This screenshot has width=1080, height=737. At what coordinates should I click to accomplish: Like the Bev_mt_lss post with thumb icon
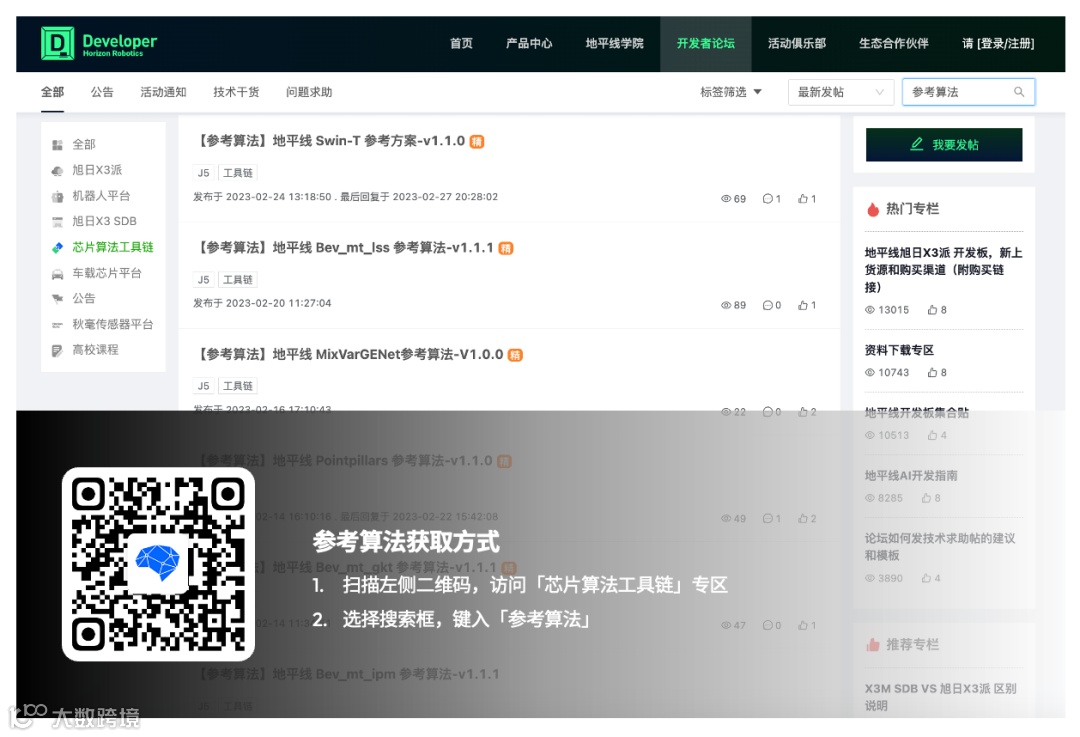point(802,305)
